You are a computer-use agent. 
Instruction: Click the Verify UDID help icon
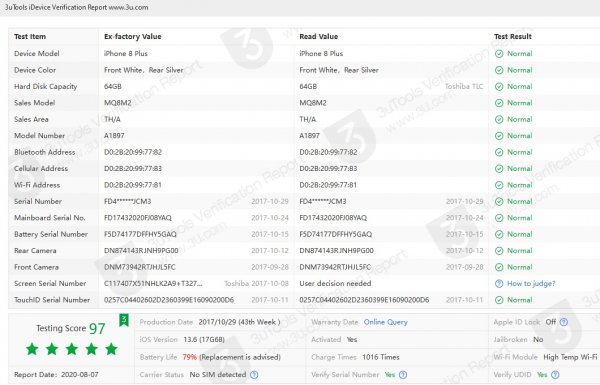point(555,375)
